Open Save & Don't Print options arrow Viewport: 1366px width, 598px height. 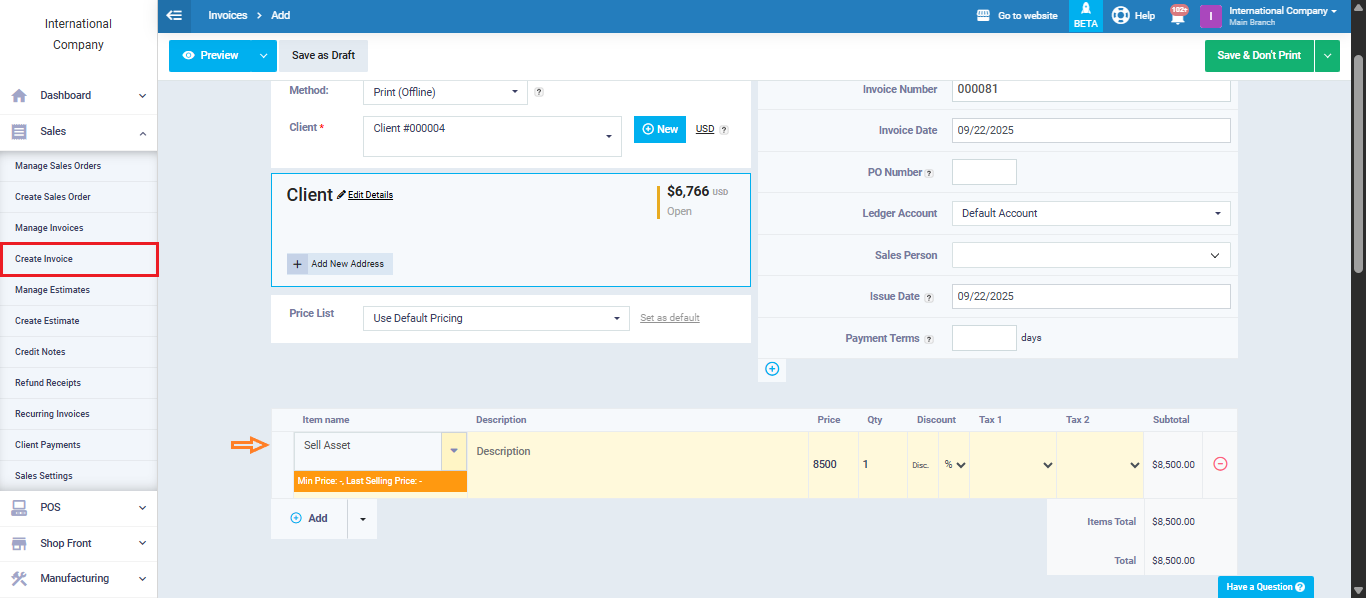point(1328,56)
